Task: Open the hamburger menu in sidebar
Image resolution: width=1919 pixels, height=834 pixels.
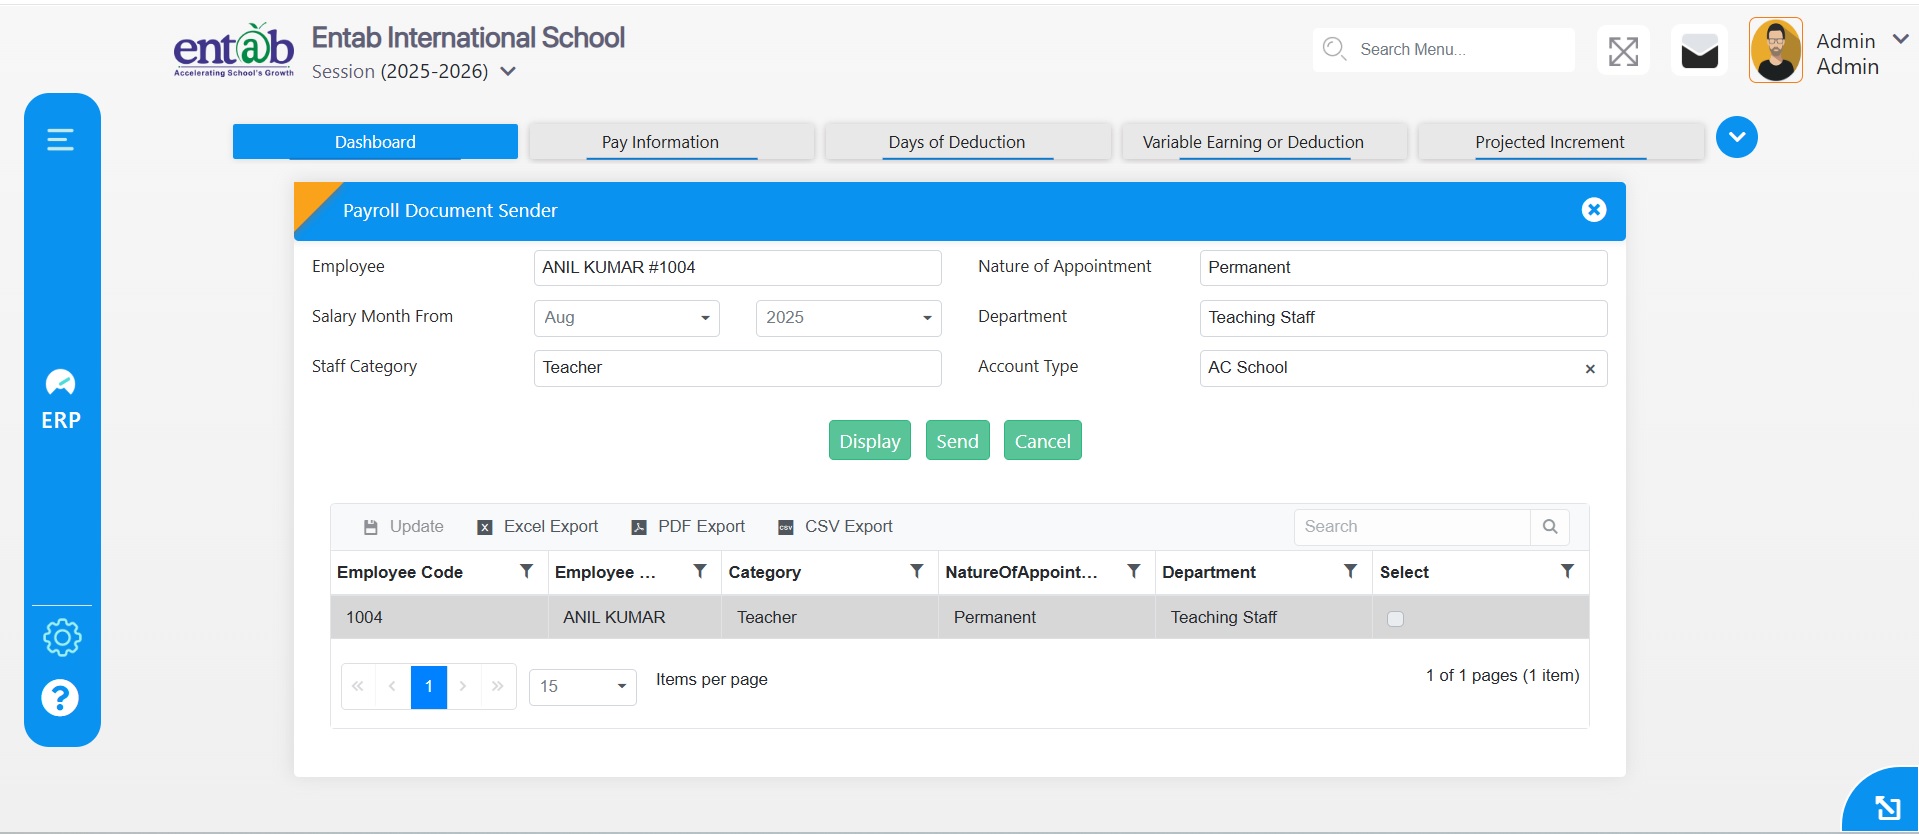Action: tap(60, 140)
